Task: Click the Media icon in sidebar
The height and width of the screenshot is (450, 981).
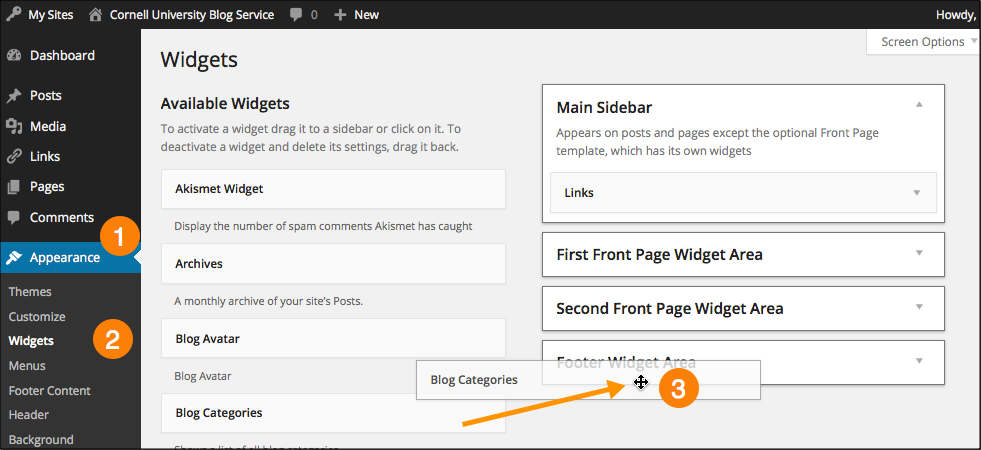Action: 14,126
